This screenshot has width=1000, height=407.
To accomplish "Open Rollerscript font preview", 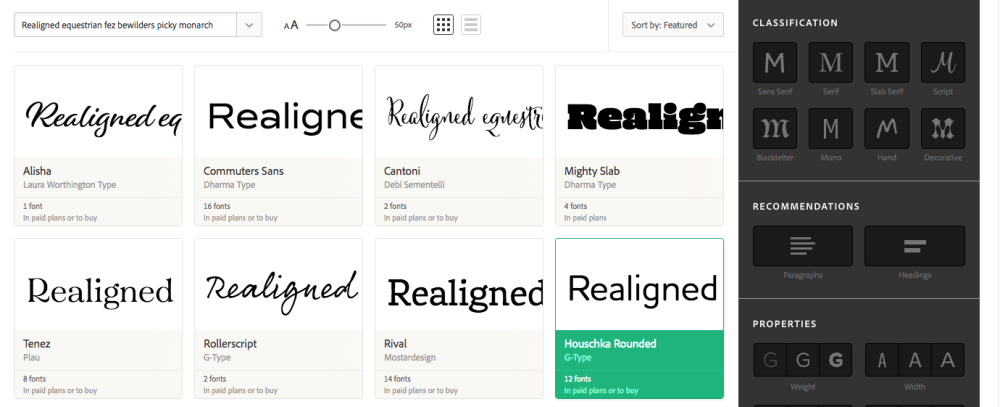I will point(279,285).
